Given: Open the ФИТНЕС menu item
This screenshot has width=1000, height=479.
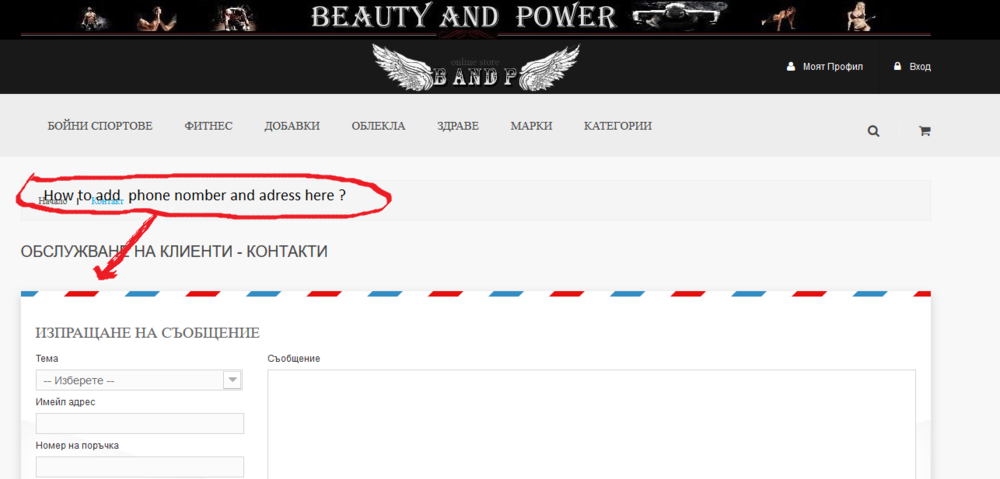Looking at the screenshot, I should point(209,126).
